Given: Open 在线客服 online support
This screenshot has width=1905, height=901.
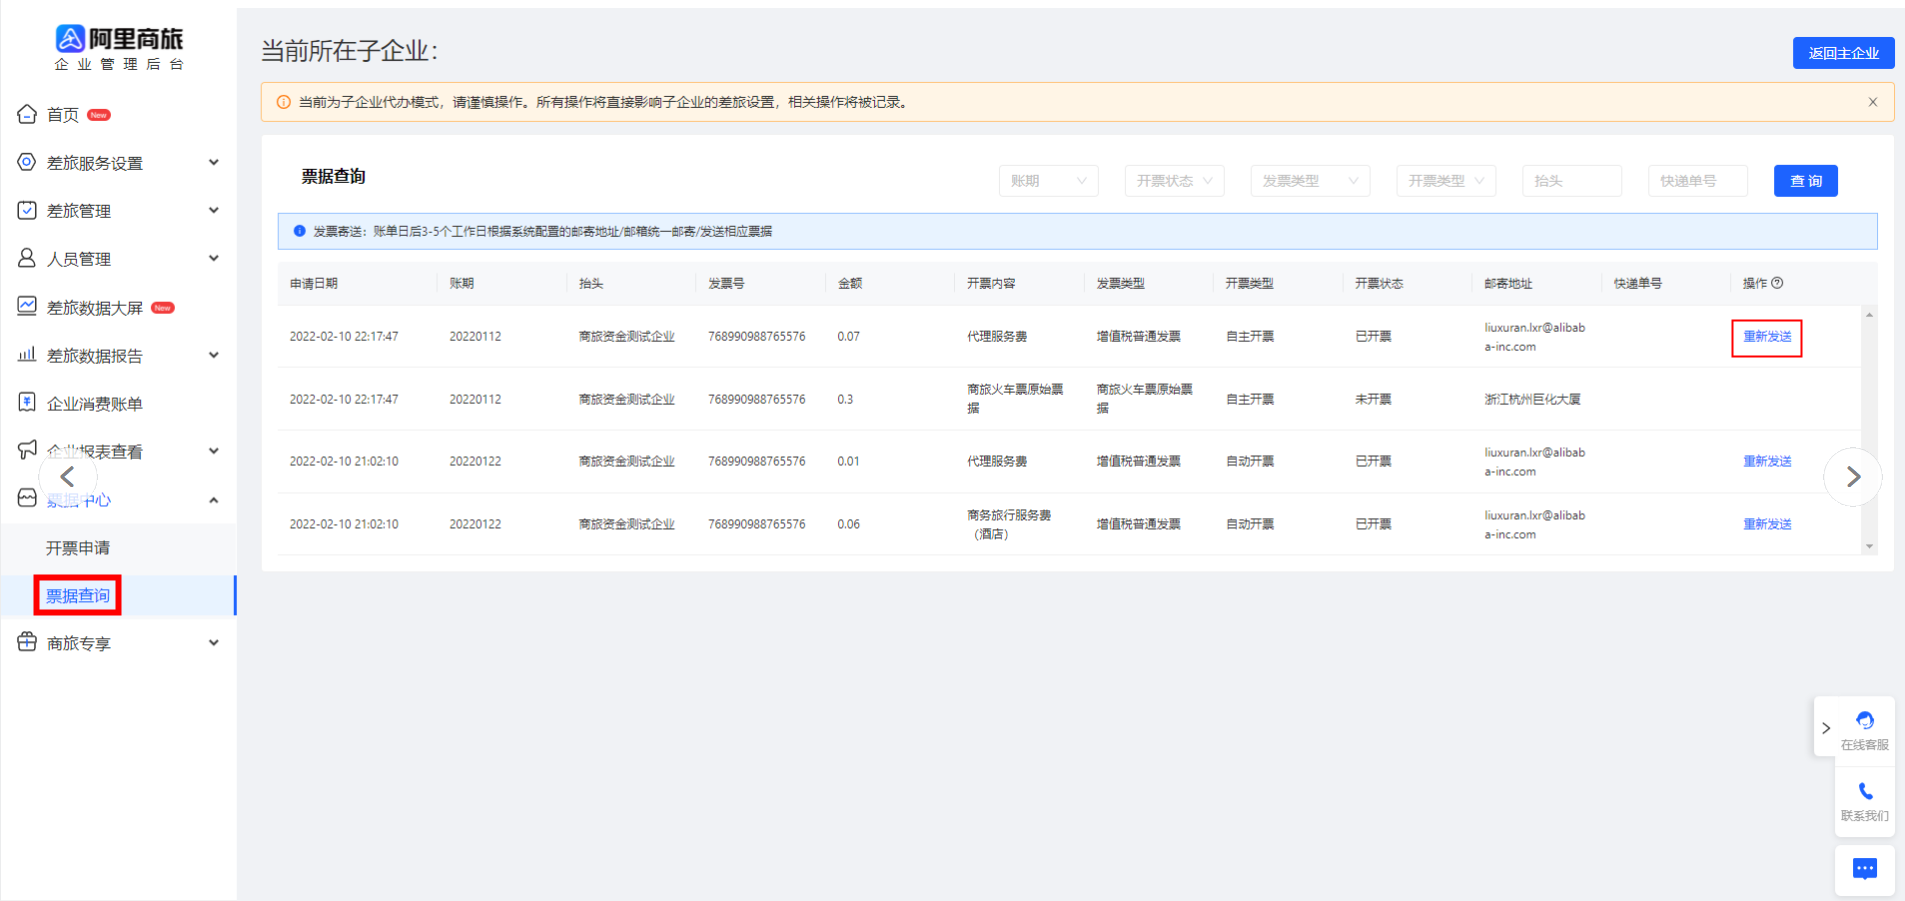Looking at the screenshot, I should click(1865, 731).
